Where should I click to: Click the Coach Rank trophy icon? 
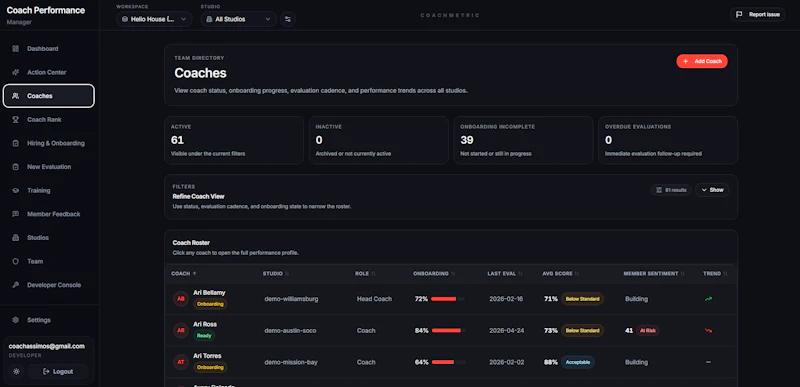coord(15,119)
